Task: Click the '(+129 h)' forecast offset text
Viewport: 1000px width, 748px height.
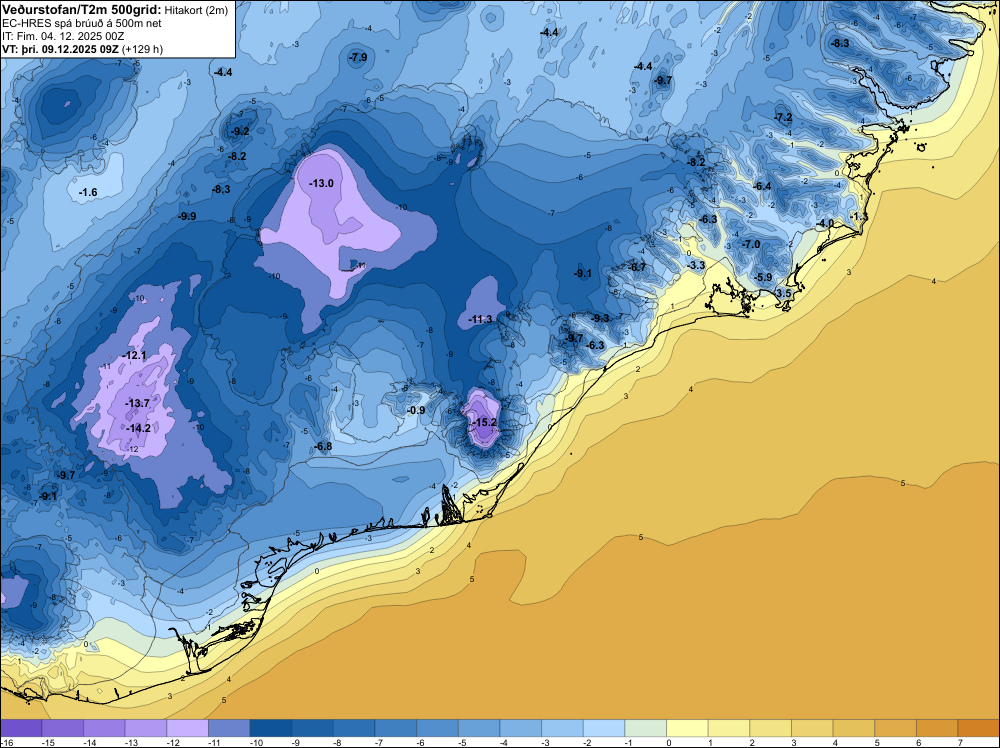Action: pos(142,48)
